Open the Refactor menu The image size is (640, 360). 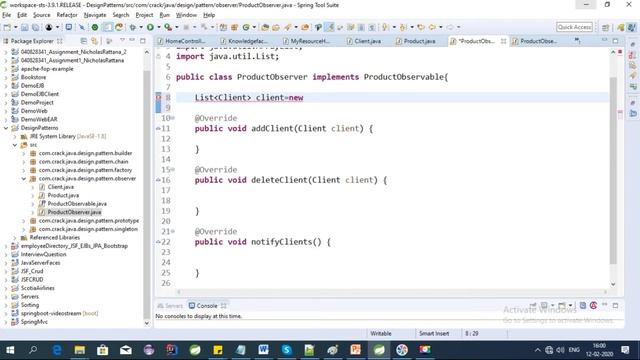point(67,15)
